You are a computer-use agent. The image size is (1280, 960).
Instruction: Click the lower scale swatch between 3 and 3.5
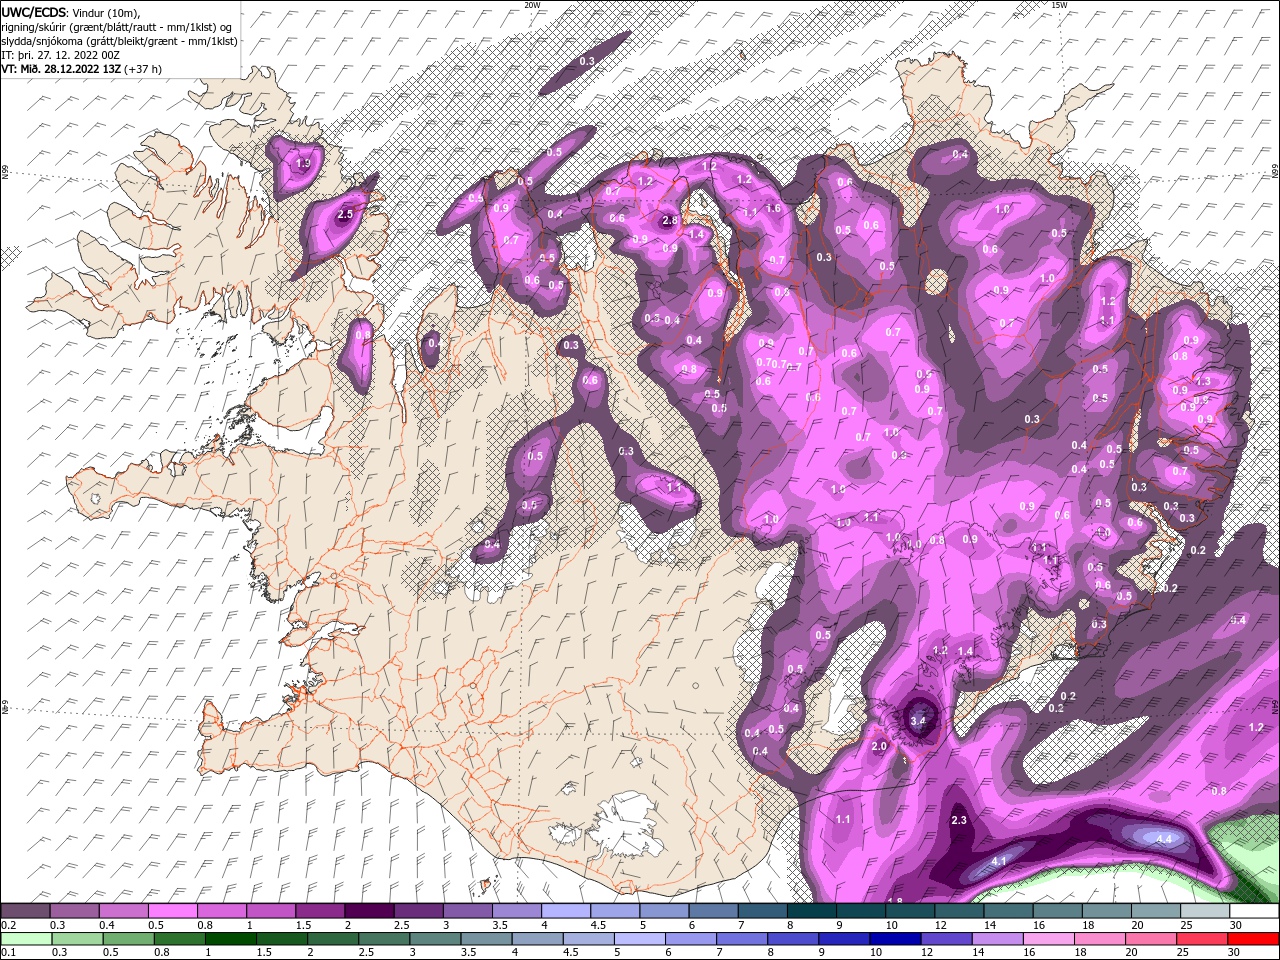point(435,939)
